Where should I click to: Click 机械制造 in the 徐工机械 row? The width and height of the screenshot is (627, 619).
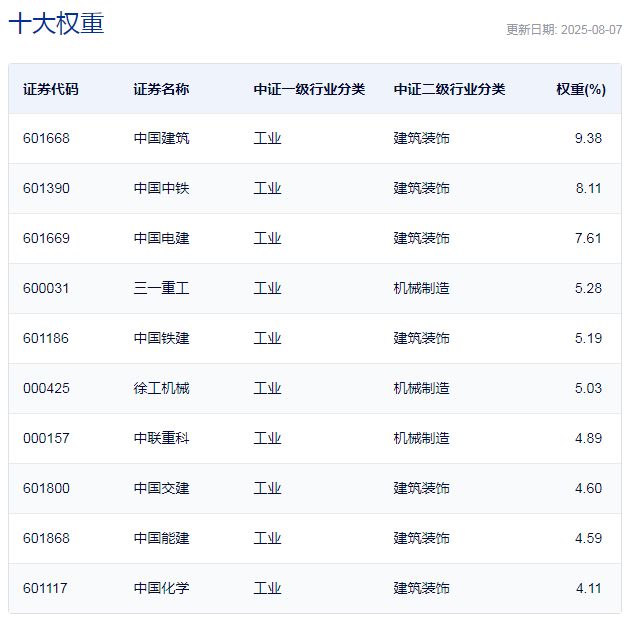coord(421,388)
